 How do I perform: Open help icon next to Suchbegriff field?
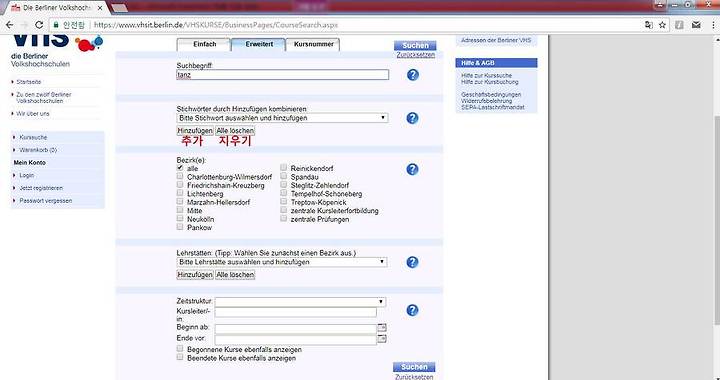[x=413, y=75]
